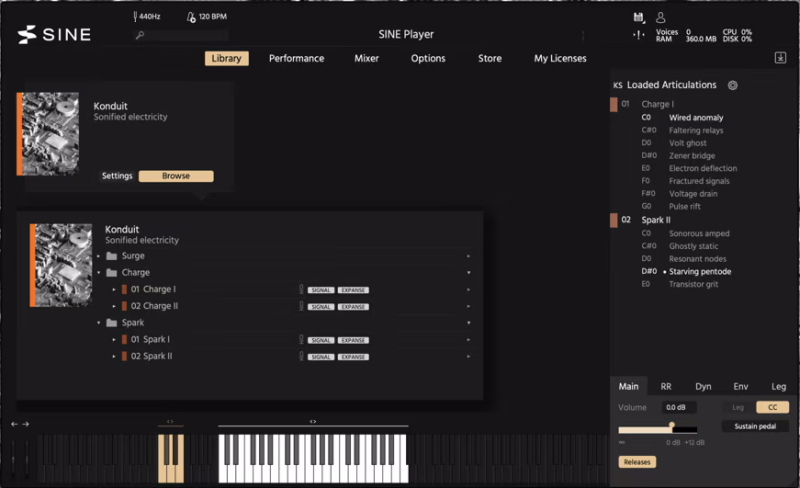Open the Options tab
The height and width of the screenshot is (488, 800).
[x=428, y=58]
